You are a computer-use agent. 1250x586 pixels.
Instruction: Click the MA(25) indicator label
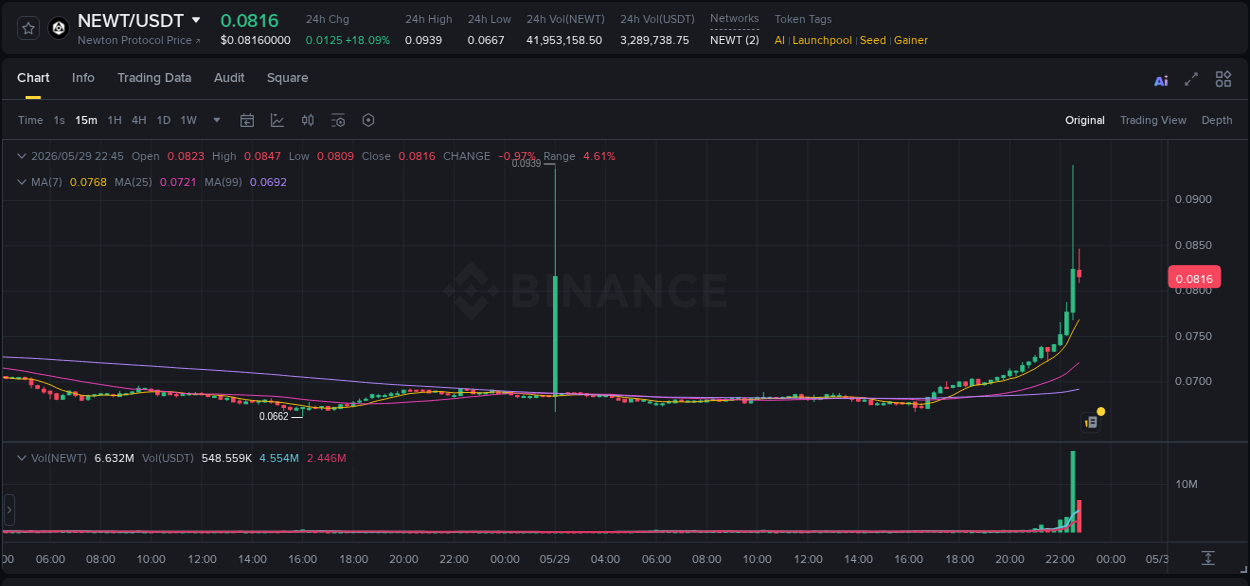[133, 182]
